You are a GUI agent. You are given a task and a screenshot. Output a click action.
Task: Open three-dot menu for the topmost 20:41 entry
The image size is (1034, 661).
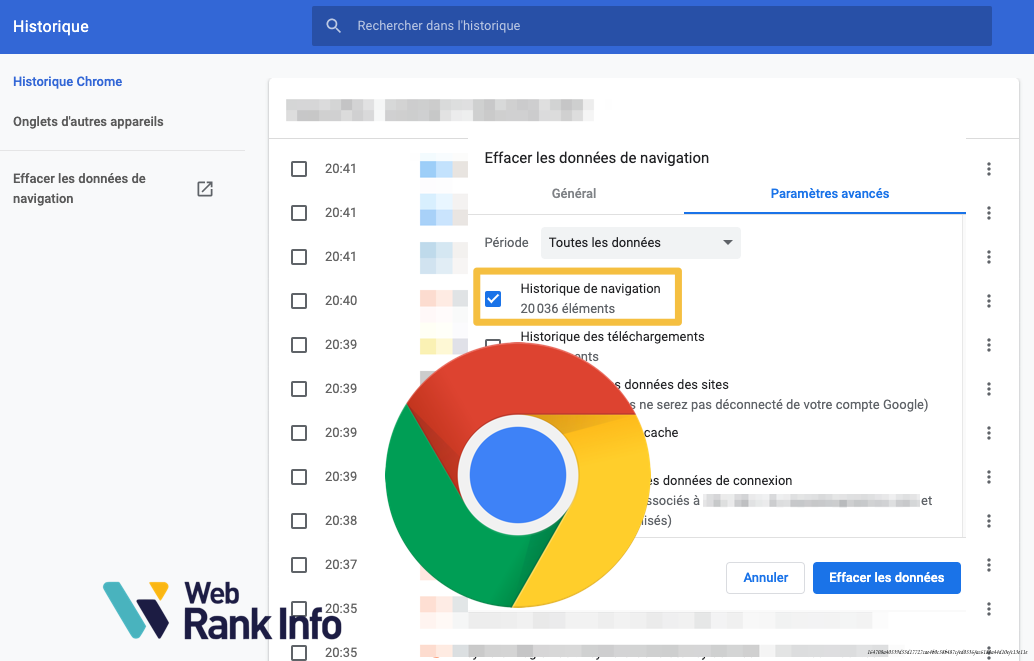[988, 169]
